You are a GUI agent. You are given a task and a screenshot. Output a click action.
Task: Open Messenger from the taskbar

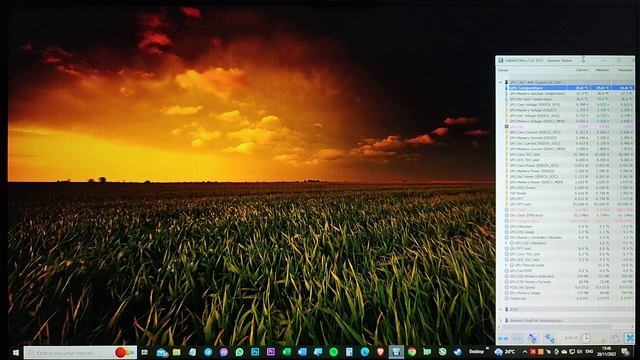(x=224, y=352)
